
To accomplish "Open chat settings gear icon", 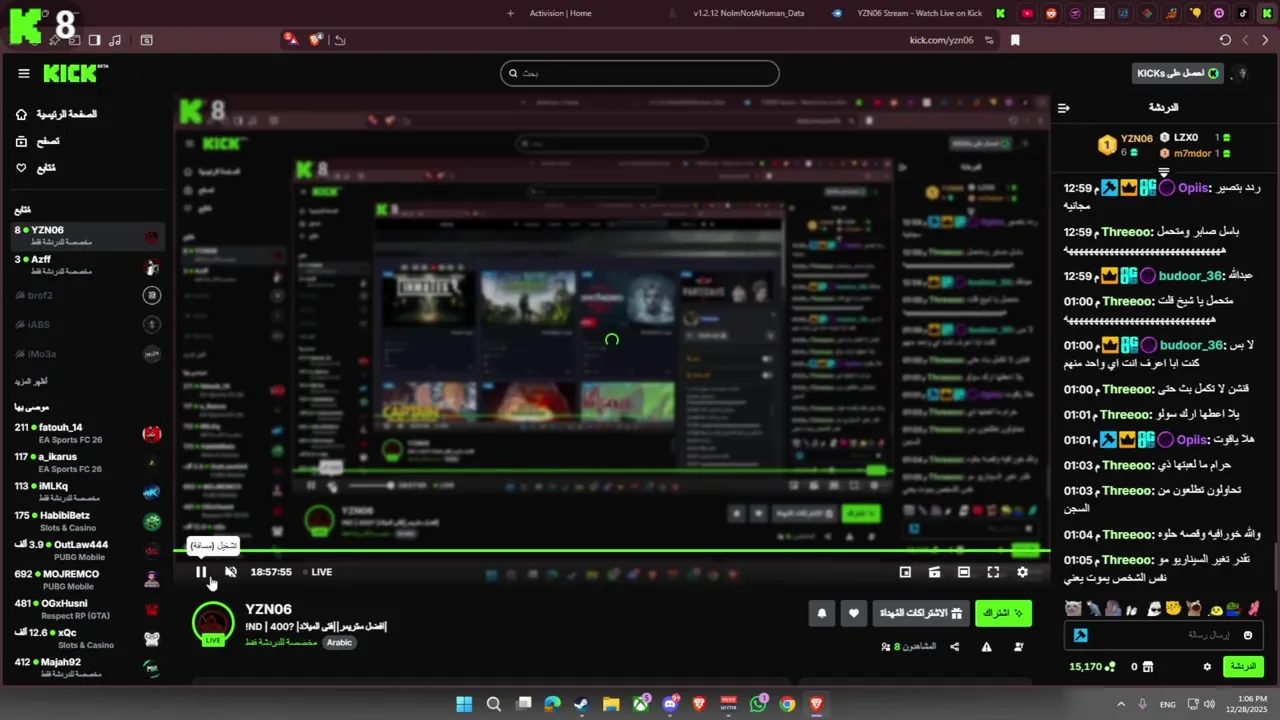I will 1207,667.
